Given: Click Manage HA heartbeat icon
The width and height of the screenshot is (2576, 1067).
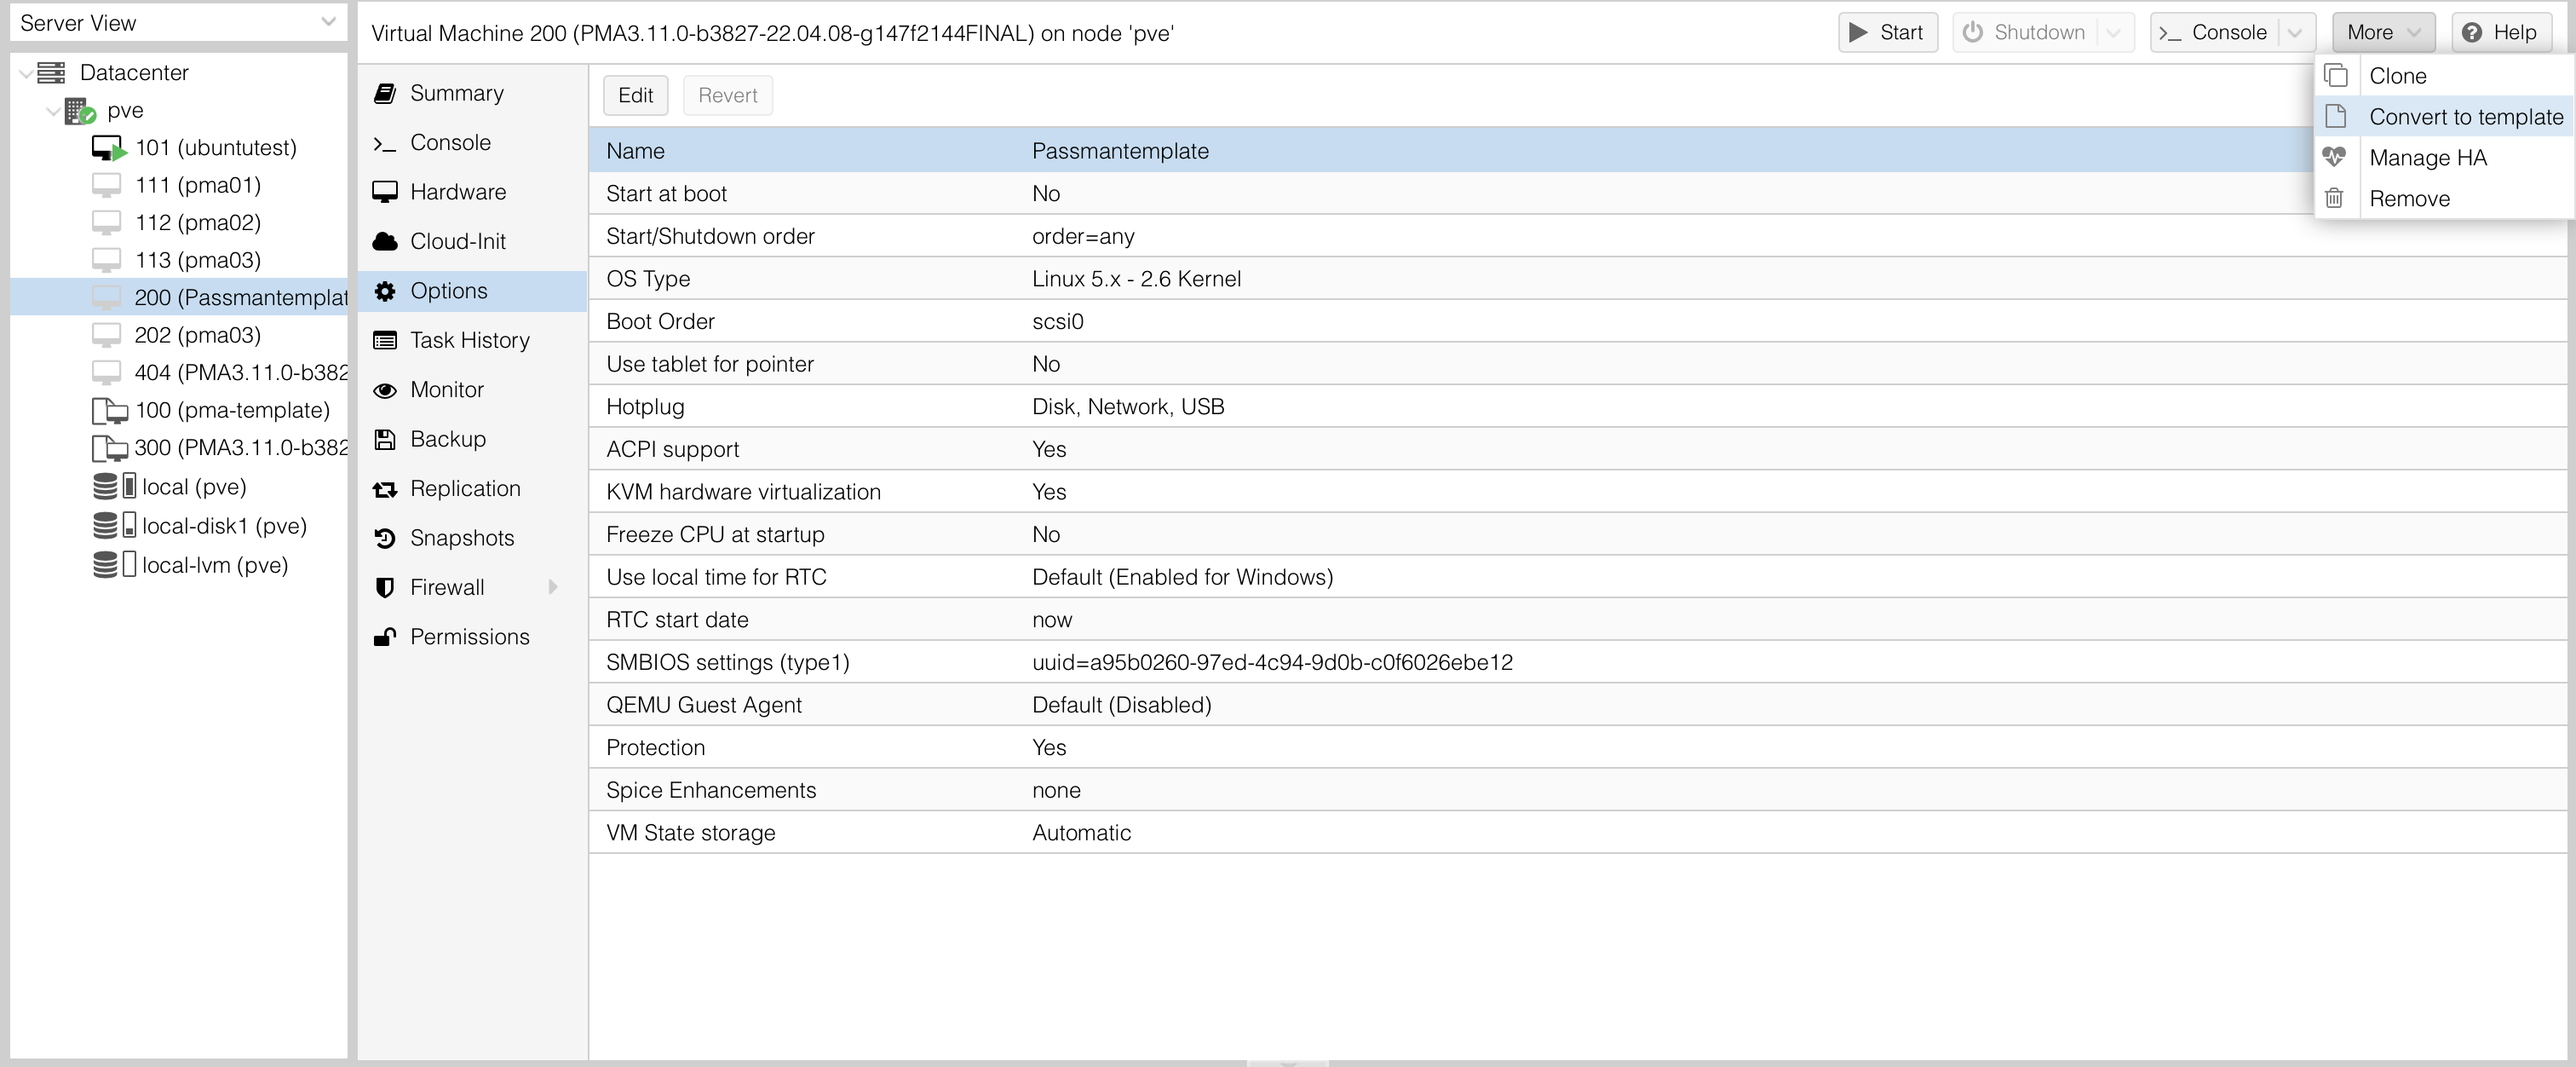Looking at the screenshot, I should coord(2334,157).
